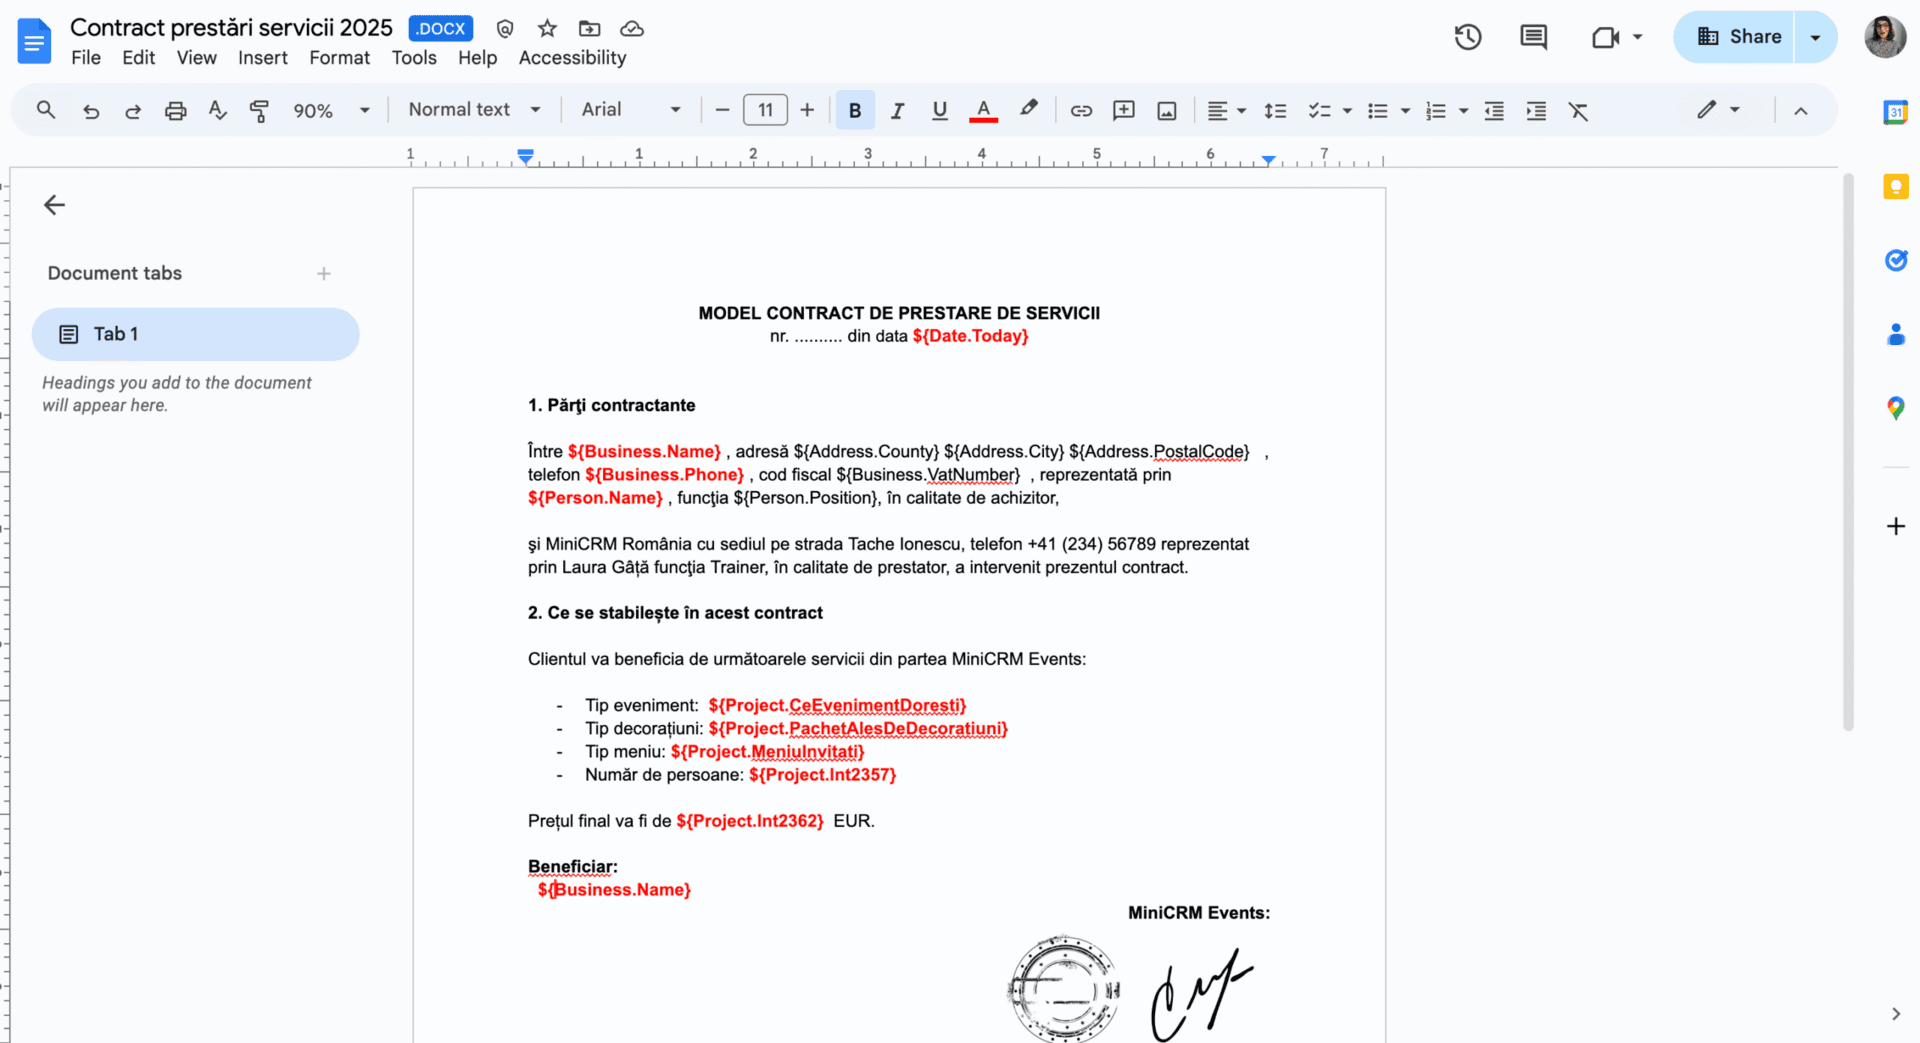Toggle bold formatting
The width and height of the screenshot is (1920, 1043).
[855, 111]
